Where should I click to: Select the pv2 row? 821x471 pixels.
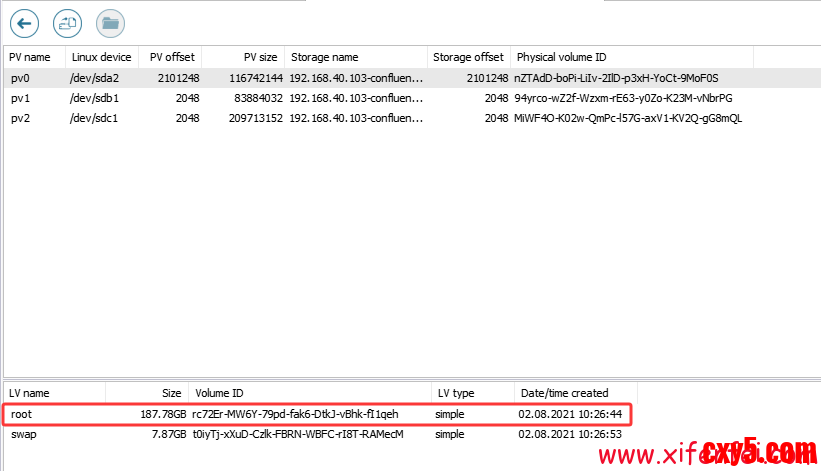click(x=412, y=118)
